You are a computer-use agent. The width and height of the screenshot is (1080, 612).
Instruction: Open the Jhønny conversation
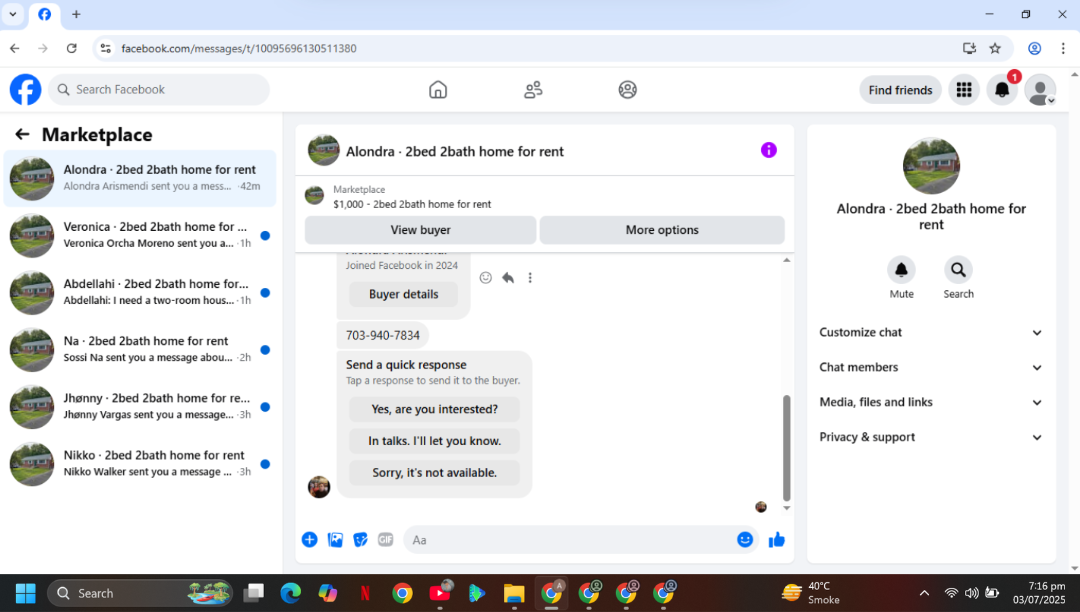(x=140, y=407)
